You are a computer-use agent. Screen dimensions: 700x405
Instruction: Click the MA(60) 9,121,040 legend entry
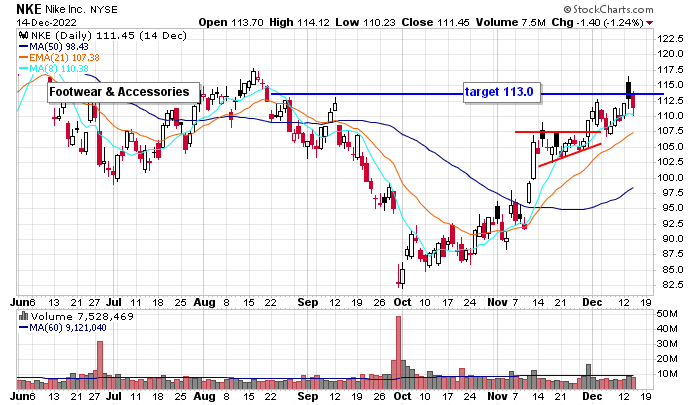(62, 328)
